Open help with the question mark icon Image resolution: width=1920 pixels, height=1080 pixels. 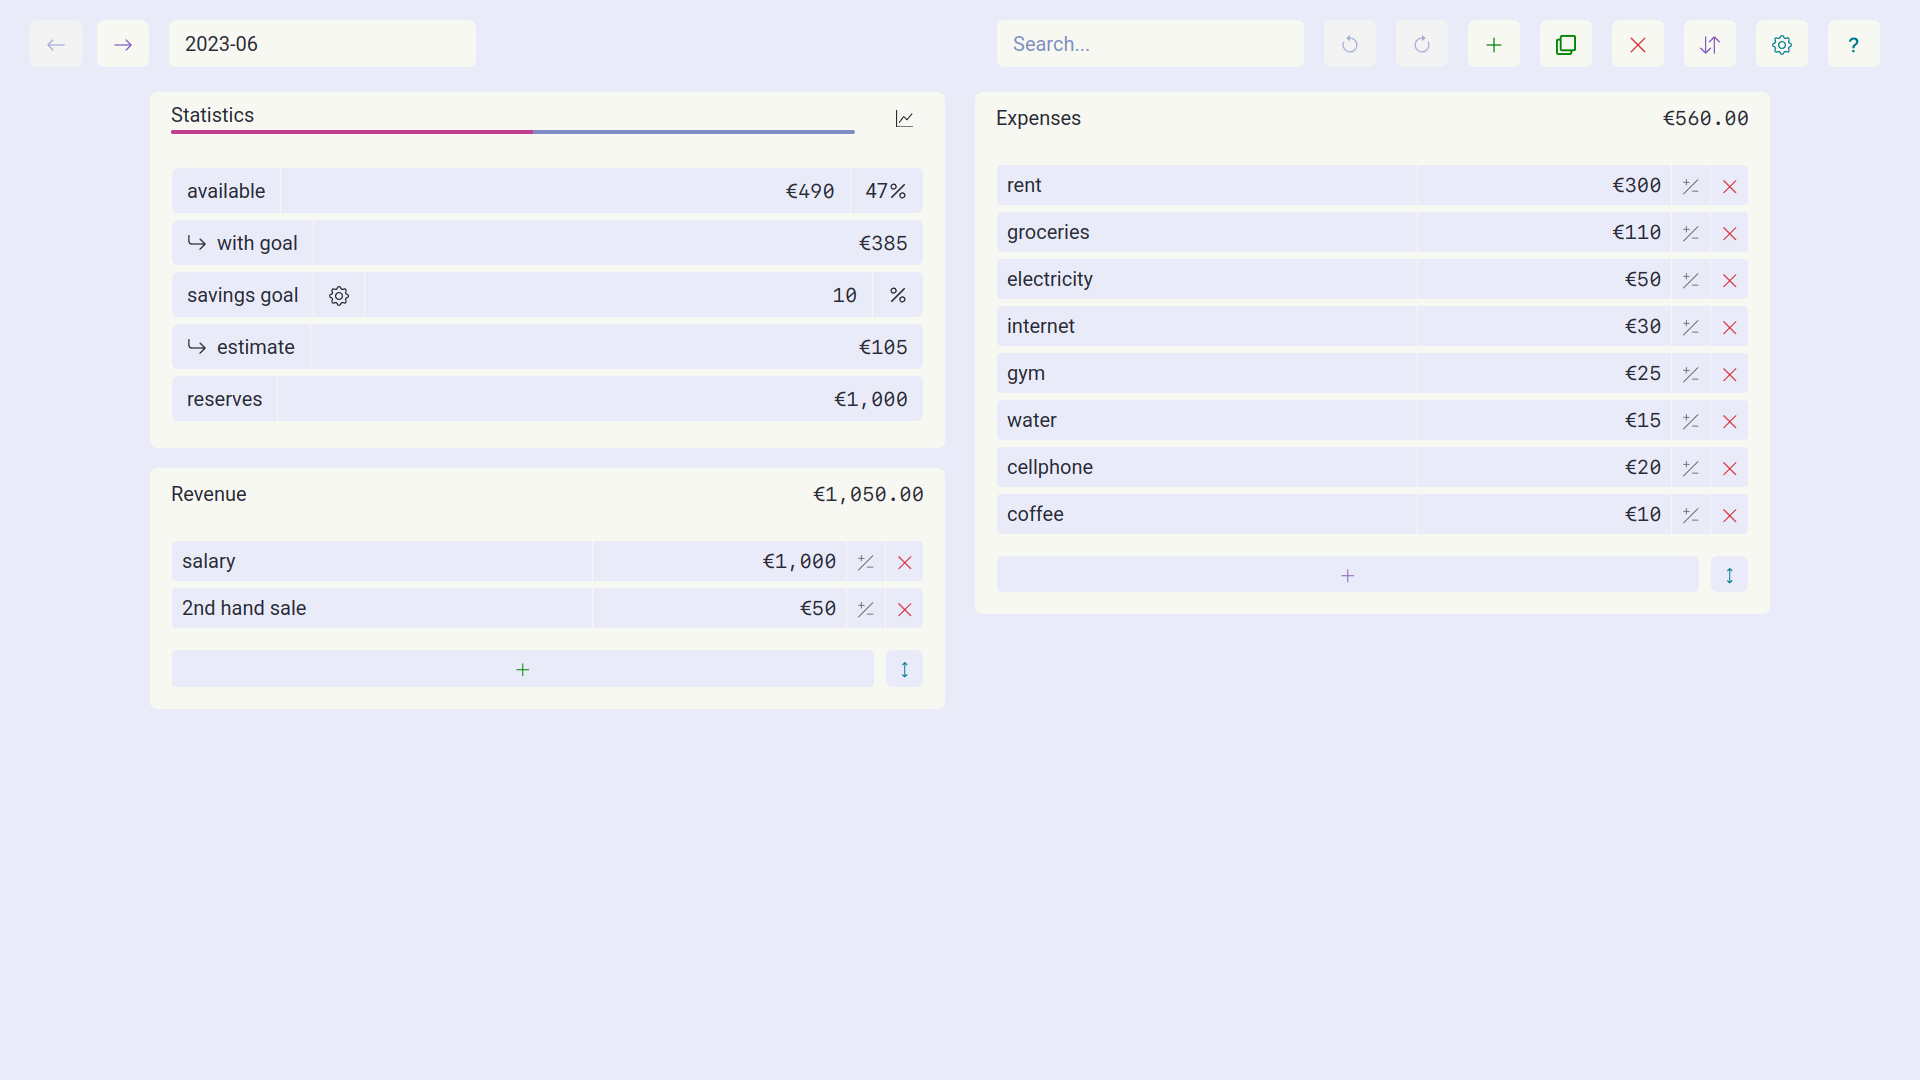click(1854, 44)
